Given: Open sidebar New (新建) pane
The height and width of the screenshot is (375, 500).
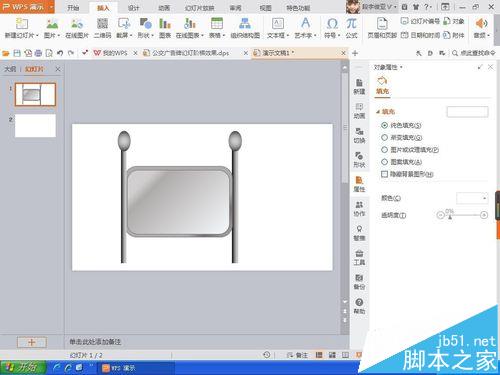Looking at the screenshot, I should point(359,86).
